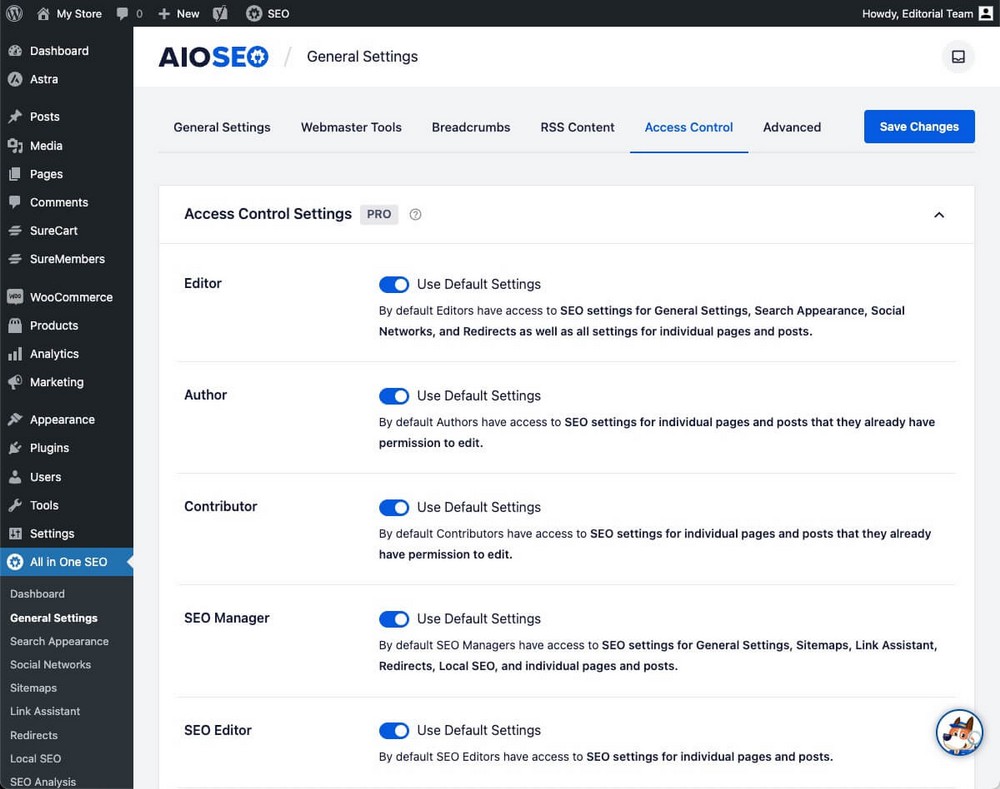Click the Marketing megaphone icon
The width and height of the screenshot is (1000, 789).
point(15,382)
